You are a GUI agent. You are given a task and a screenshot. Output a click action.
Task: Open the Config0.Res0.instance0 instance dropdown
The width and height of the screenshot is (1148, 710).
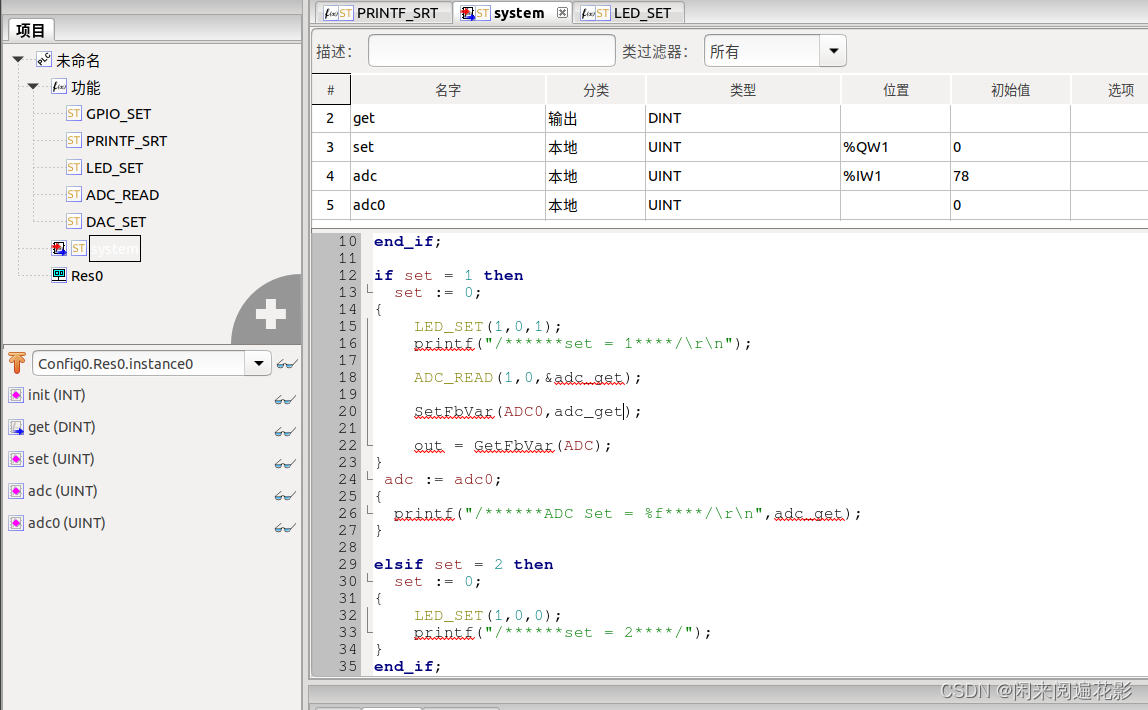point(258,363)
